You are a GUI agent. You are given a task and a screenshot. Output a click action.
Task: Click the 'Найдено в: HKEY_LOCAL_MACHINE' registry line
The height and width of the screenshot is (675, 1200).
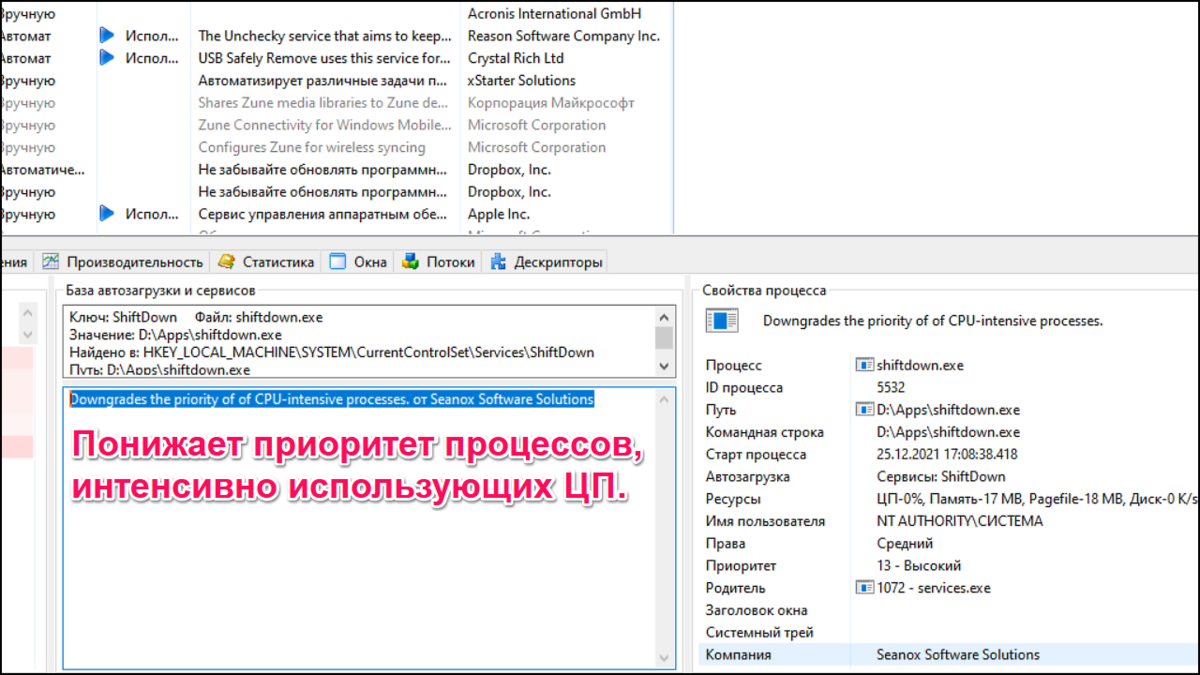click(332, 352)
